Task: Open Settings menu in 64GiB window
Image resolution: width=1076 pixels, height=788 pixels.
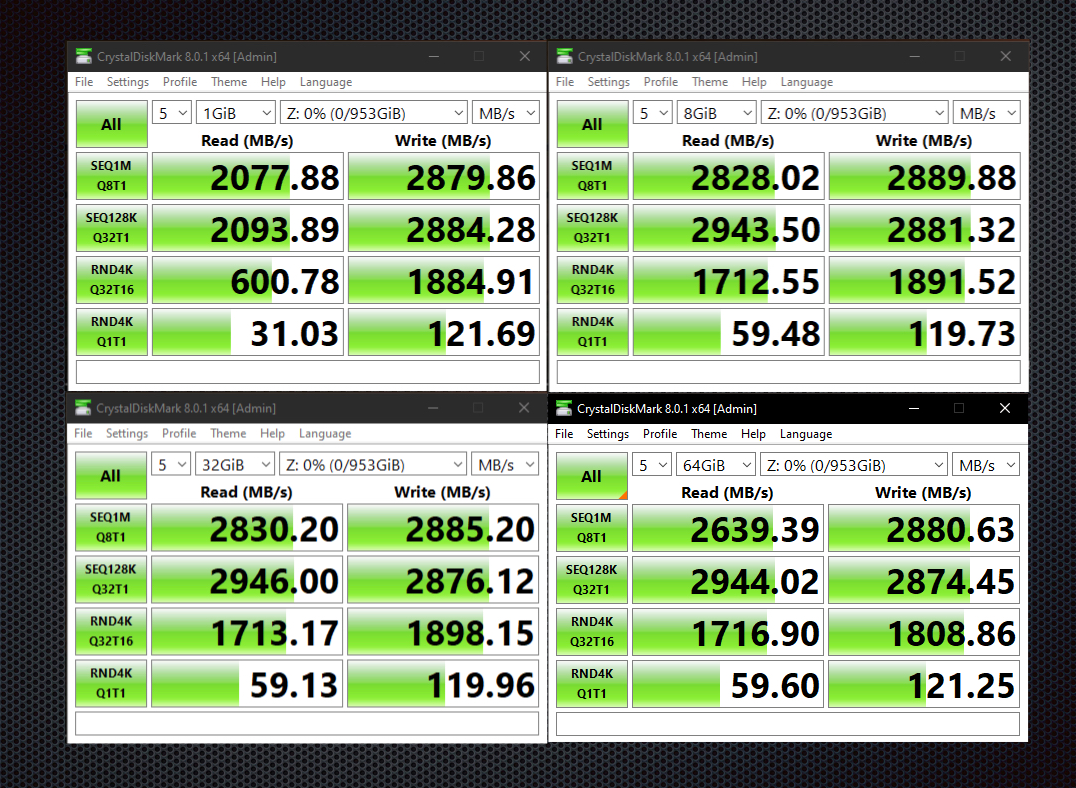Action: [608, 434]
